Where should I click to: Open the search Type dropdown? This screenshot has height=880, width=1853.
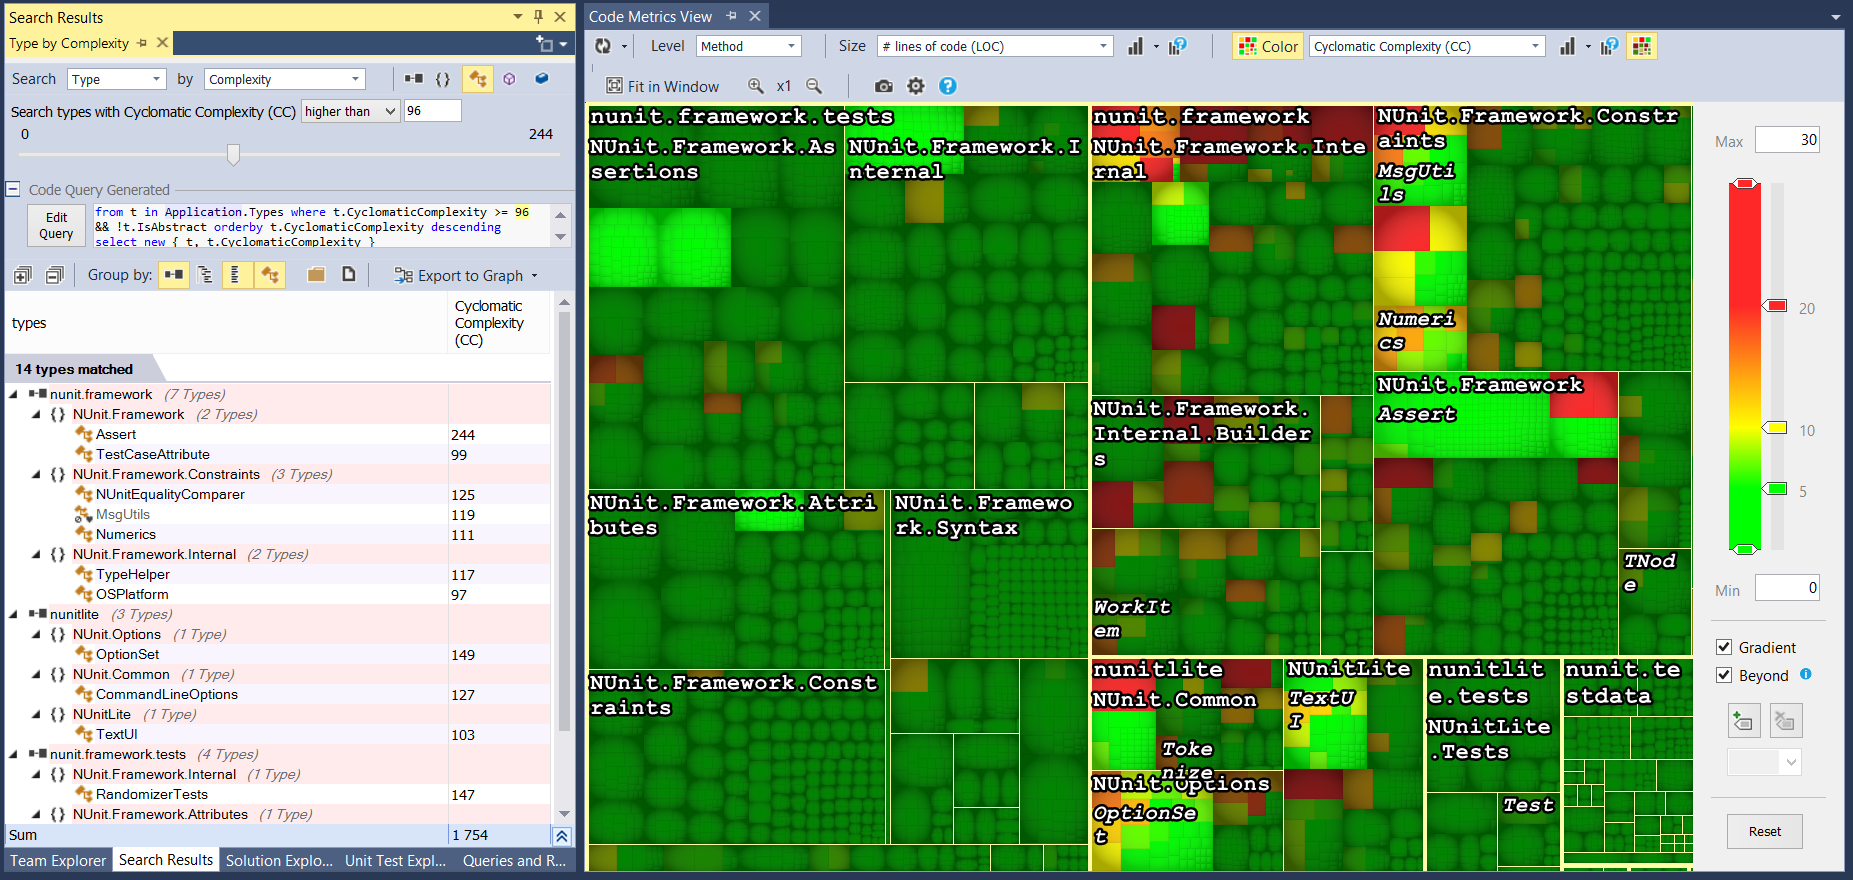coord(117,79)
